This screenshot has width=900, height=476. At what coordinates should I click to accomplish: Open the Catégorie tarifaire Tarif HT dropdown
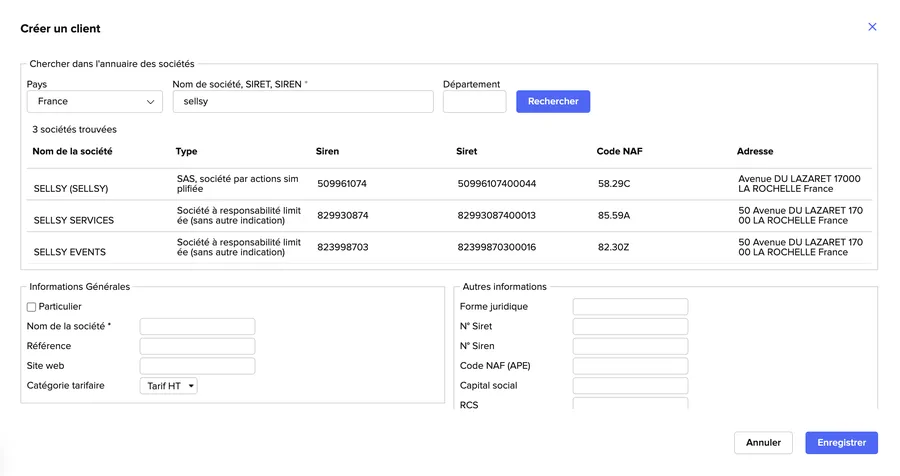pyautogui.click(x=169, y=386)
